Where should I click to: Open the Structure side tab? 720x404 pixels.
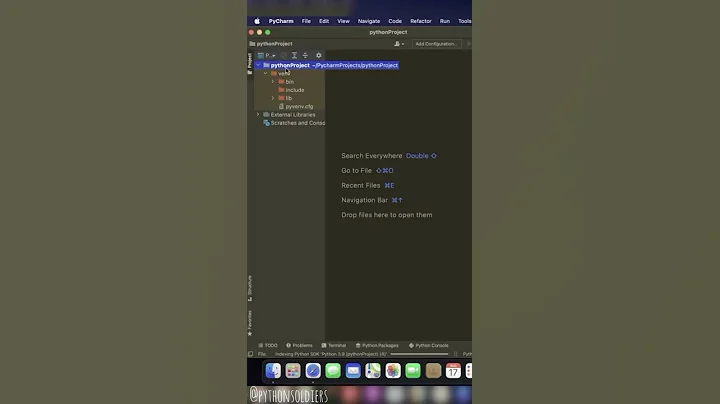(x=250, y=288)
